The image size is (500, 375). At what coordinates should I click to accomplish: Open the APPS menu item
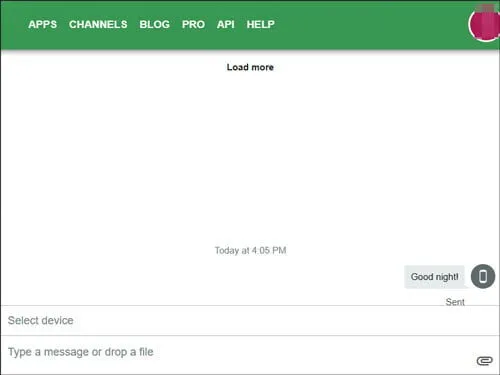point(42,24)
